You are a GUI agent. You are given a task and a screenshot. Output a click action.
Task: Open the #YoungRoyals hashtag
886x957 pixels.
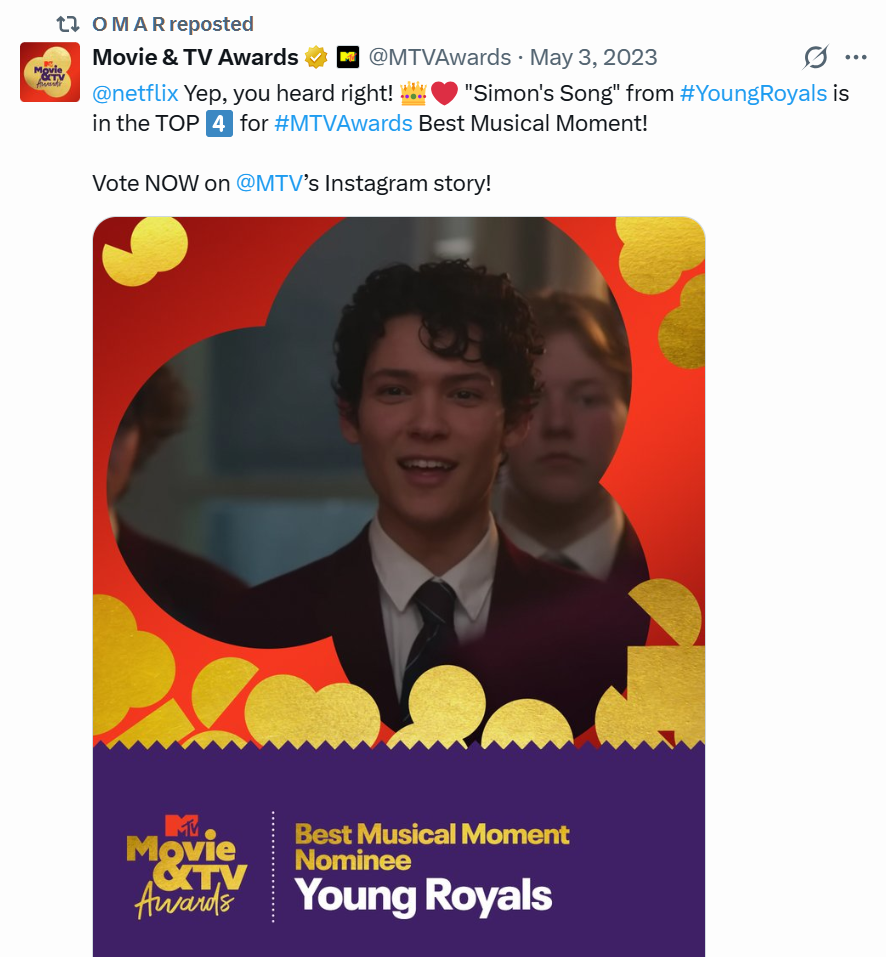753,94
